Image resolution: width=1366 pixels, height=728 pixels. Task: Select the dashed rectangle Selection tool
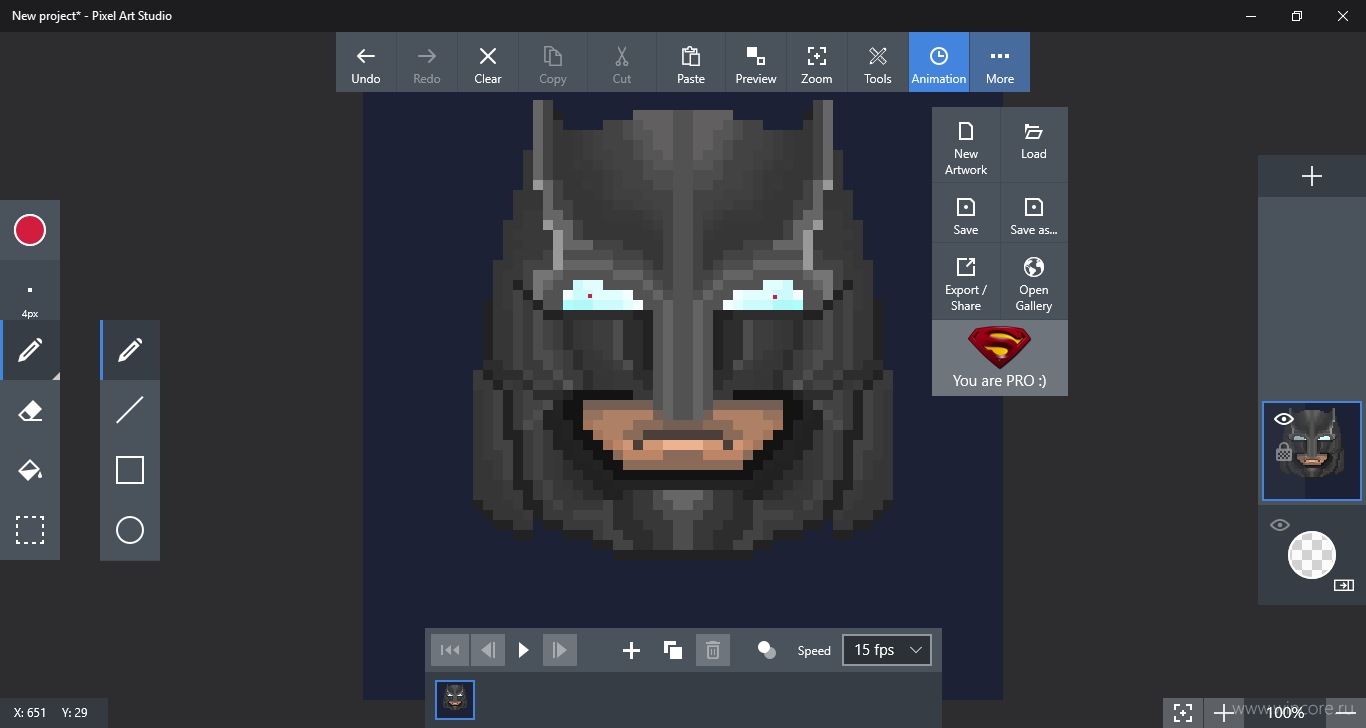click(x=30, y=530)
